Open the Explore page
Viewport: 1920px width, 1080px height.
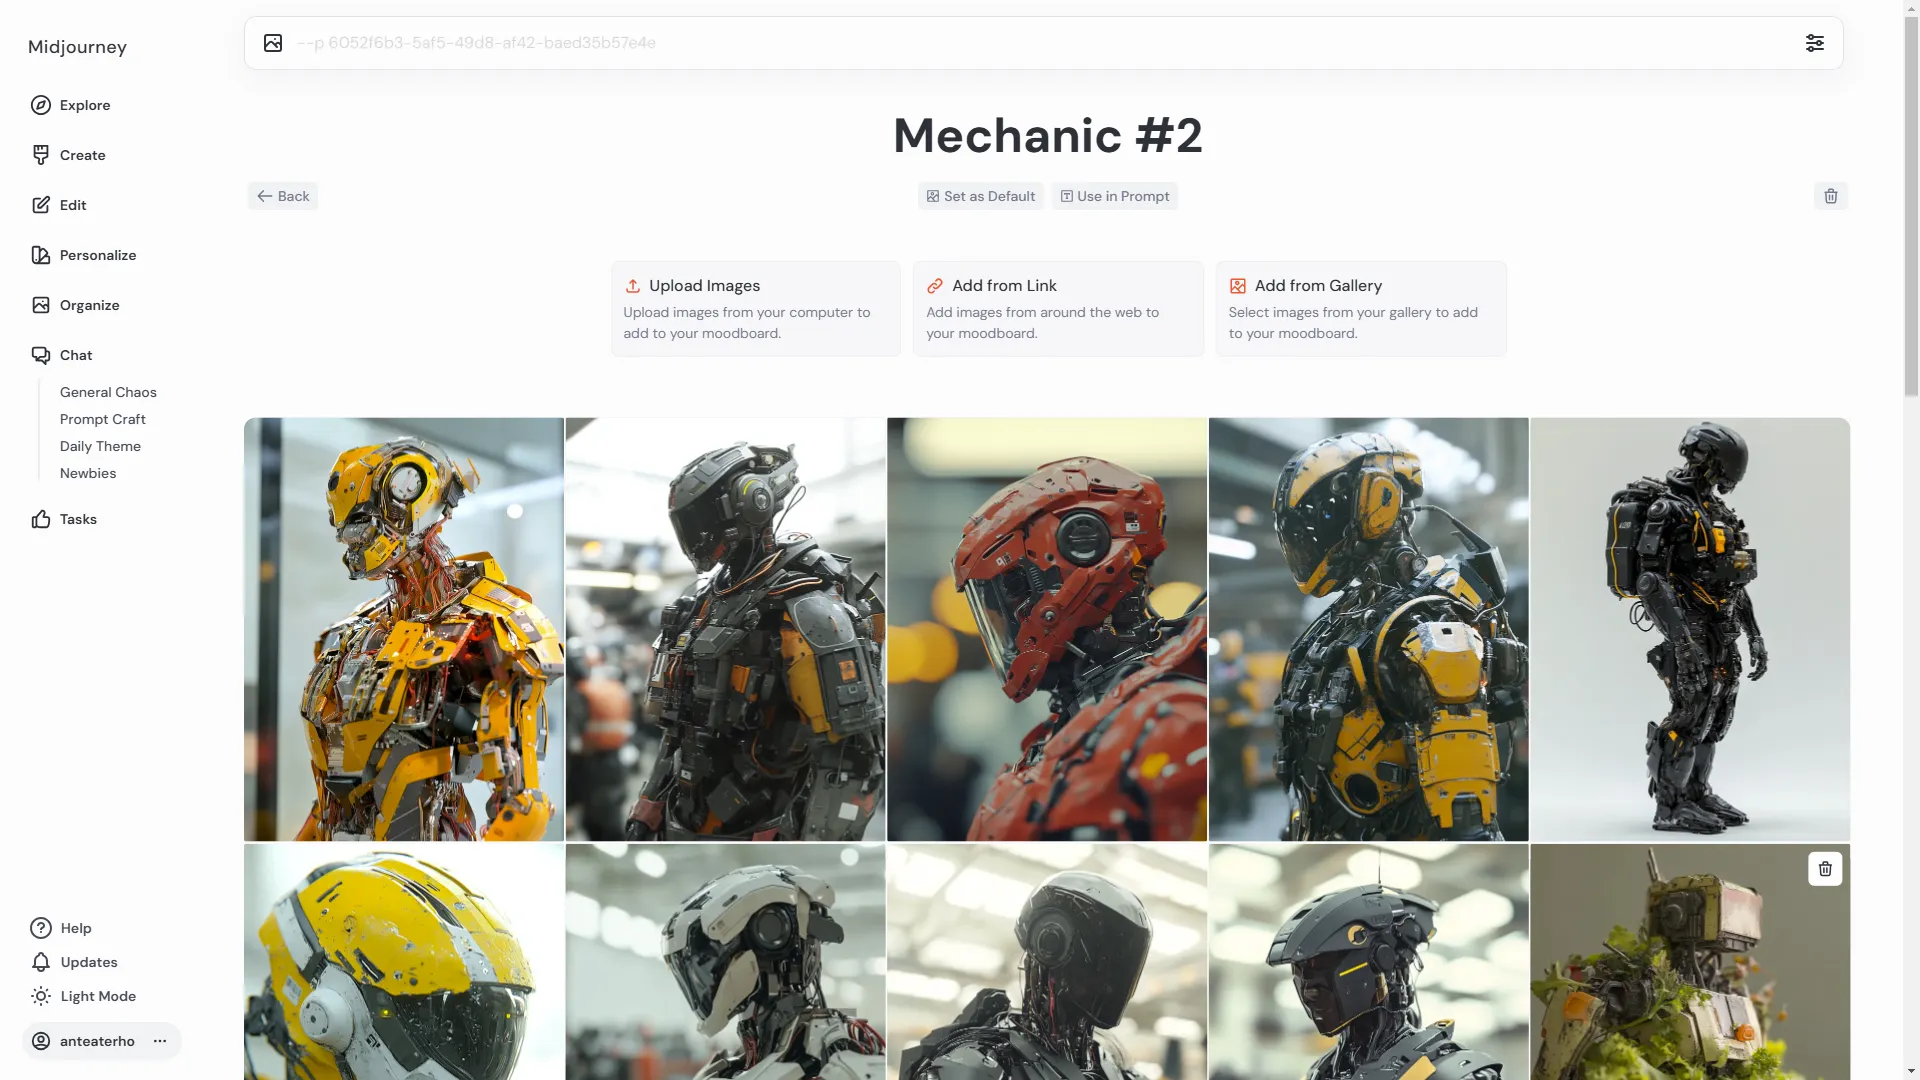(x=84, y=105)
